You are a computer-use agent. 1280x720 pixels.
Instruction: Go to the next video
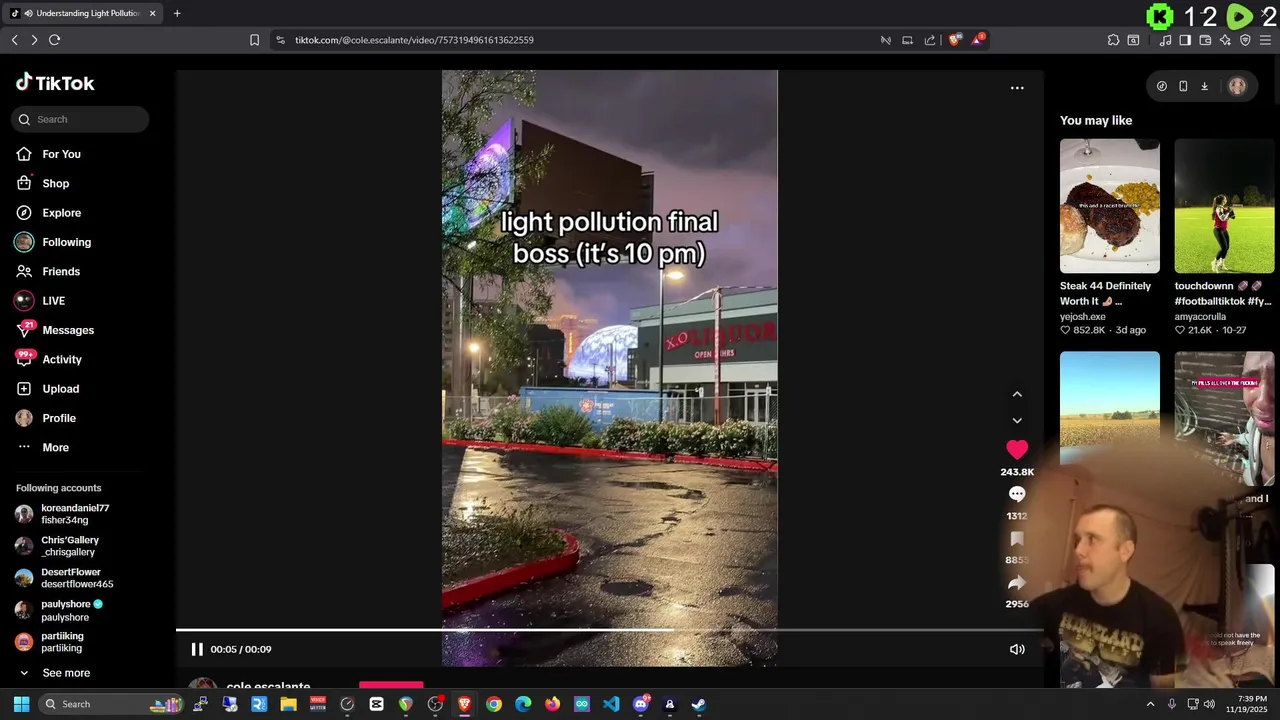coord(1017,421)
